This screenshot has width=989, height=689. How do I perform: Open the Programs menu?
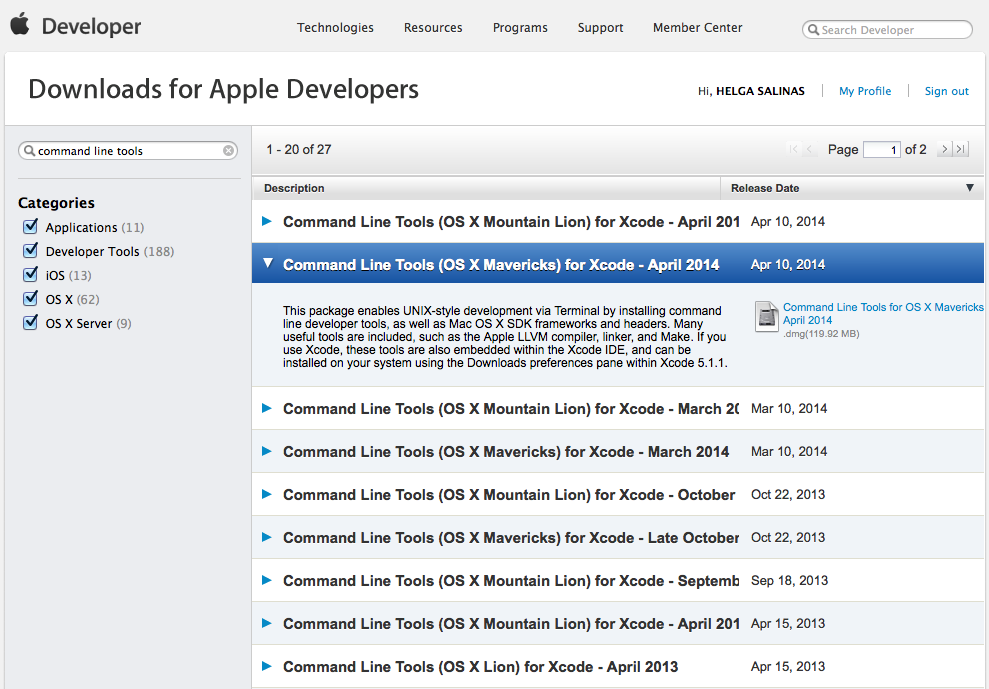tap(520, 28)
